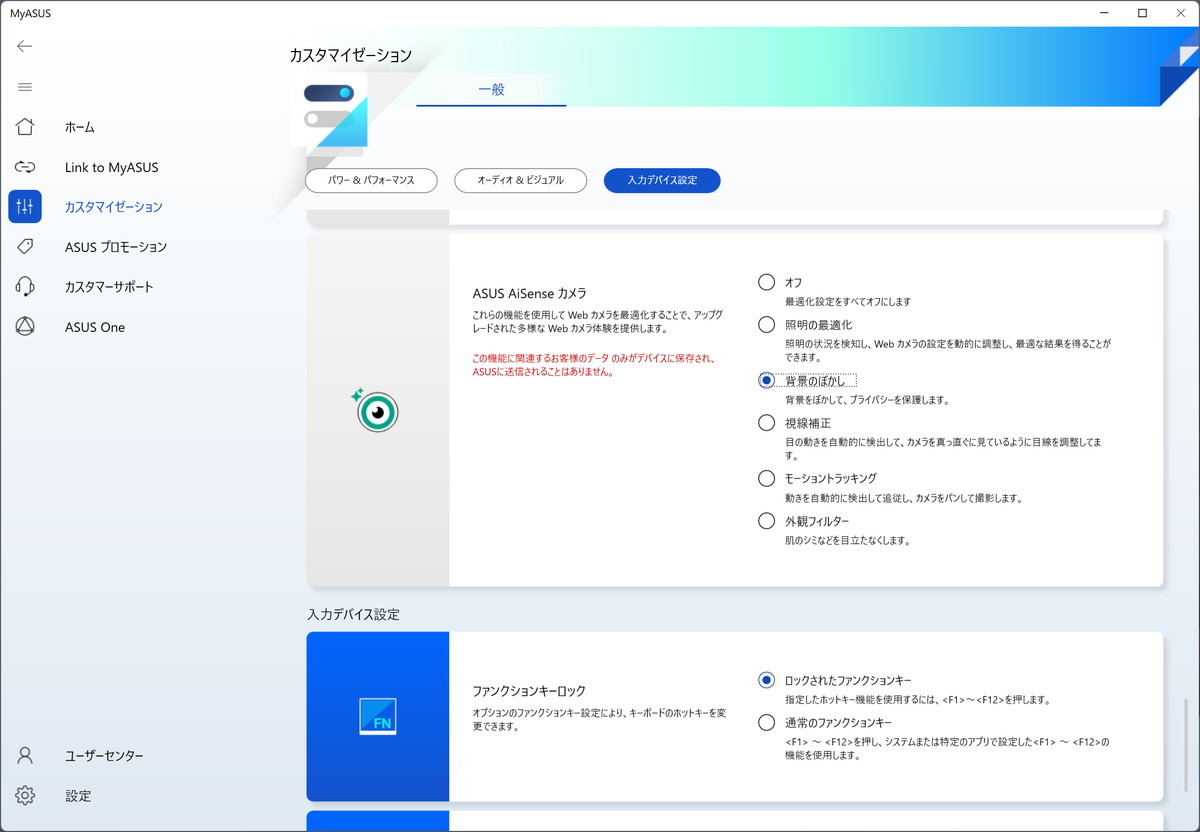The image size is (1200, 832).
Task: Click the Link to MyASUS chain icon
Action: point(25,167)
